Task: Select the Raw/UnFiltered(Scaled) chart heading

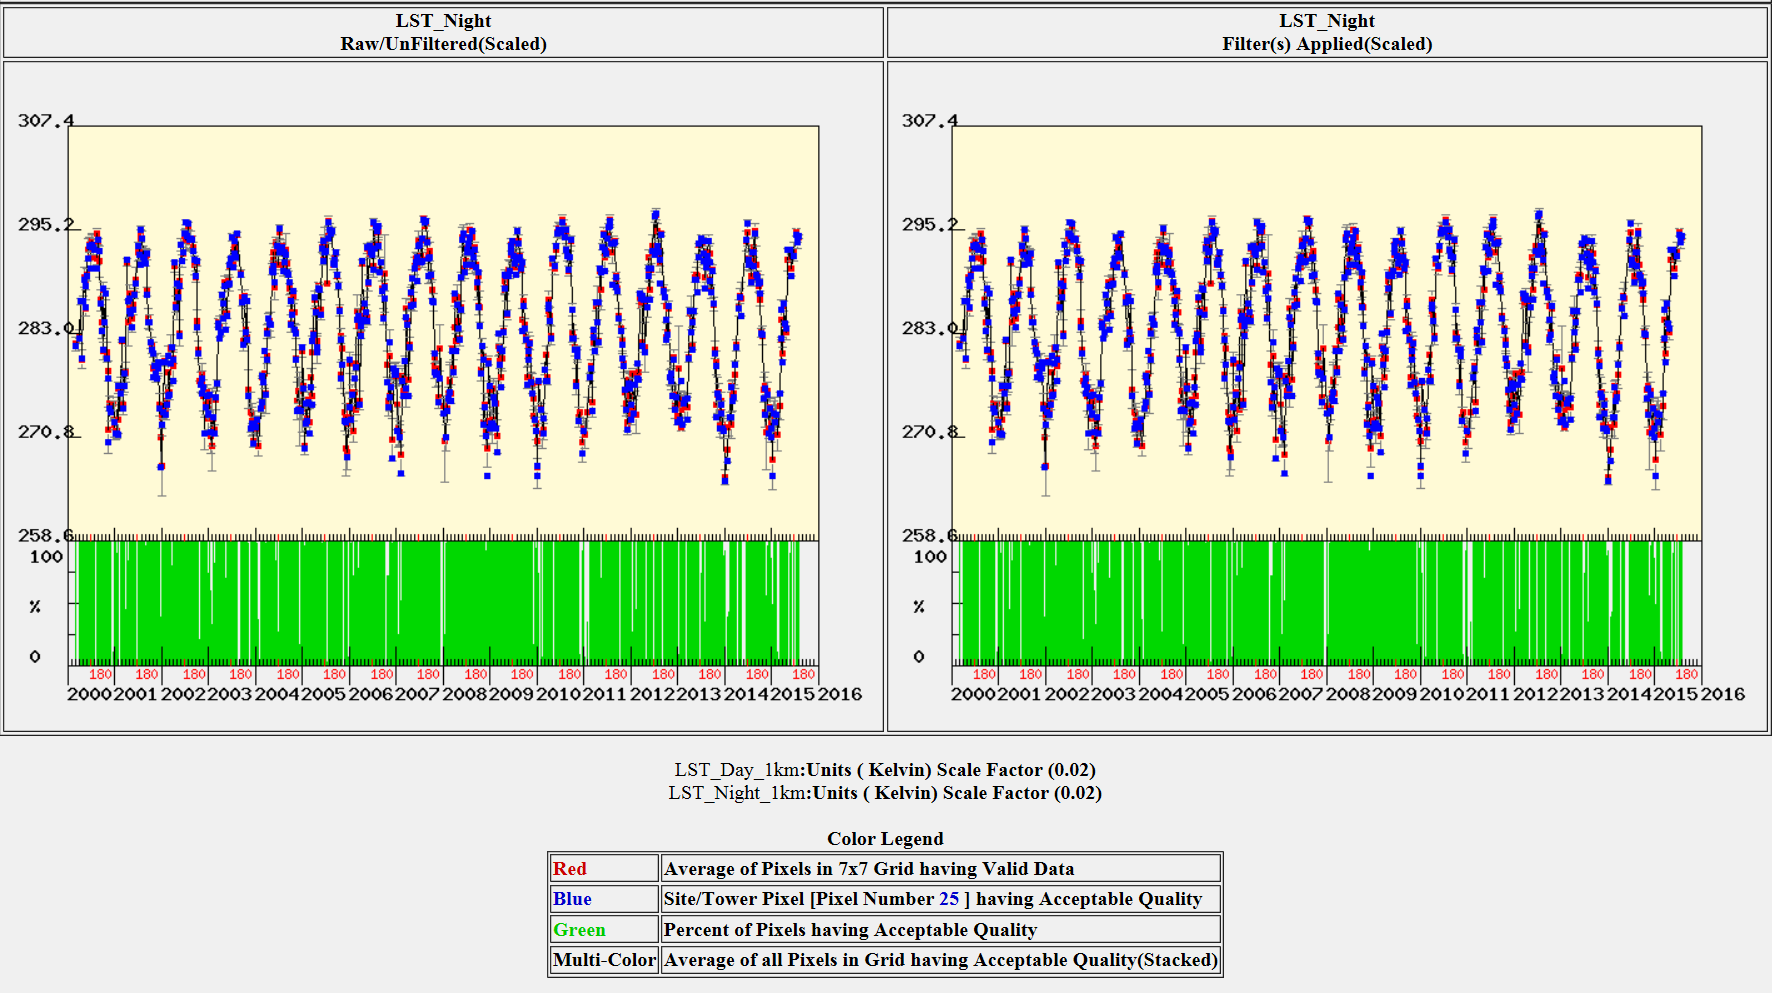Action: click(x=443, y=44)
